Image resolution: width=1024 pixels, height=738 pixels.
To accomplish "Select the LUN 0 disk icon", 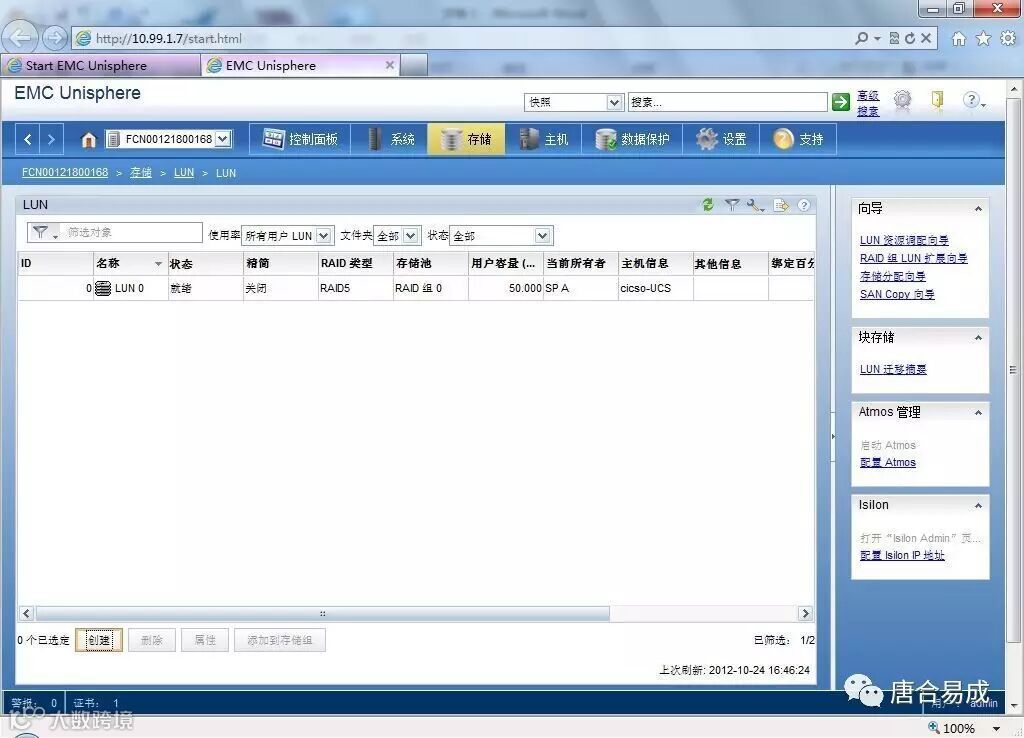I will 103,288.
